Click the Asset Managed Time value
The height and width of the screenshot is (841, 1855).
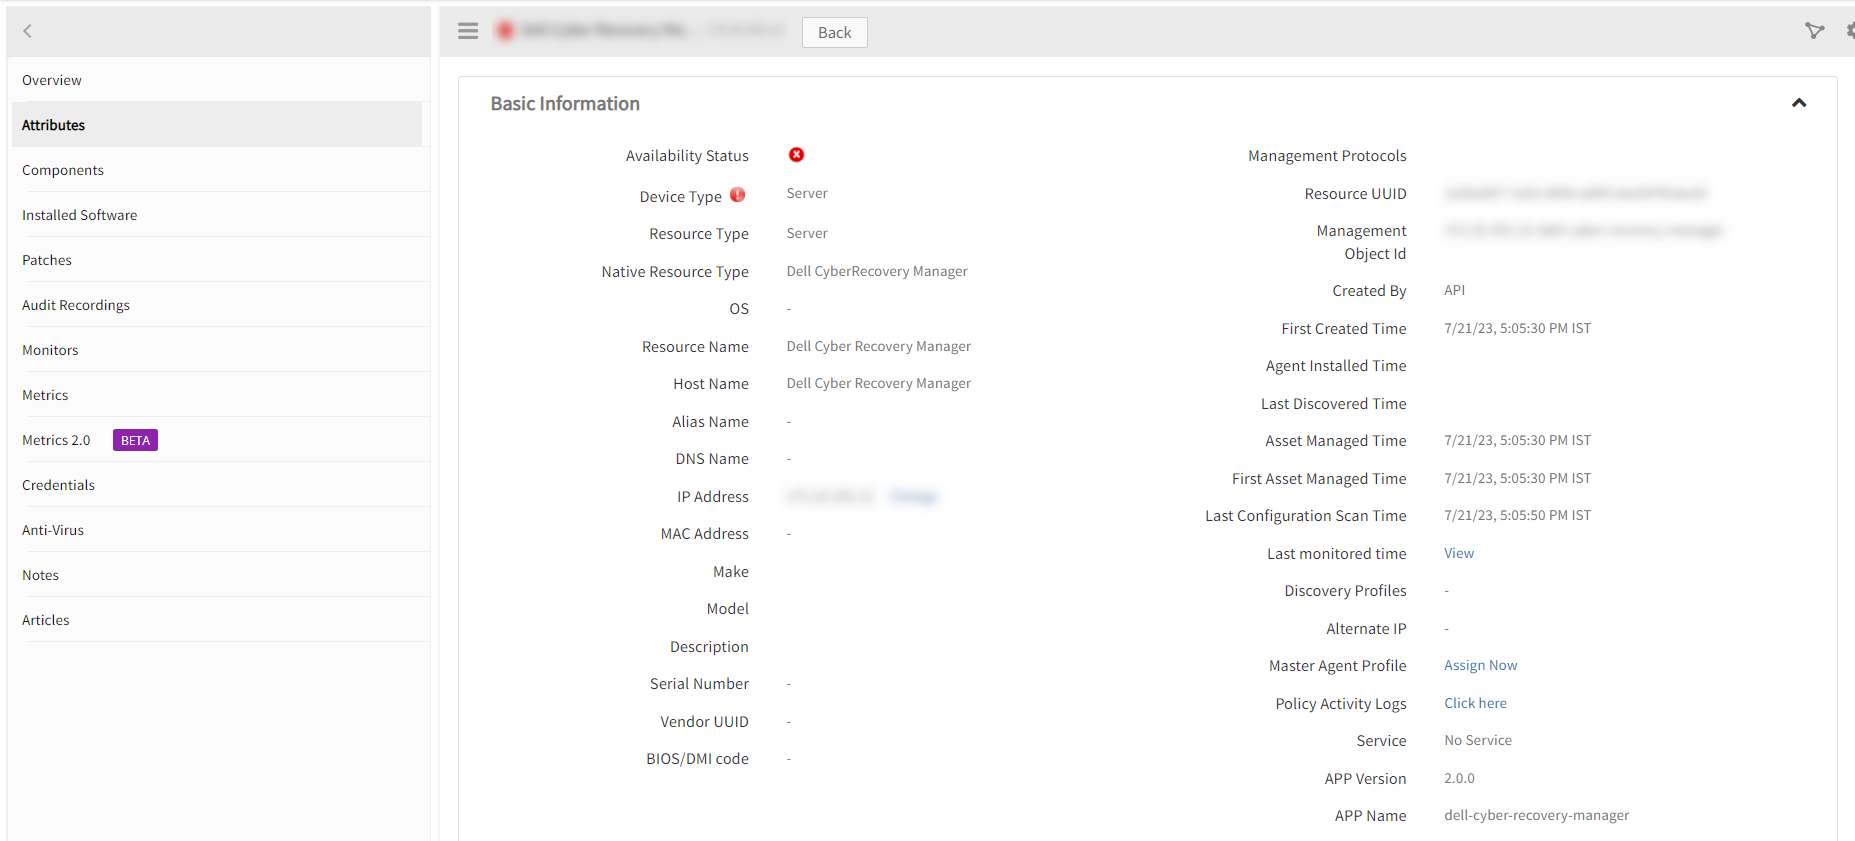[1517, 440]
